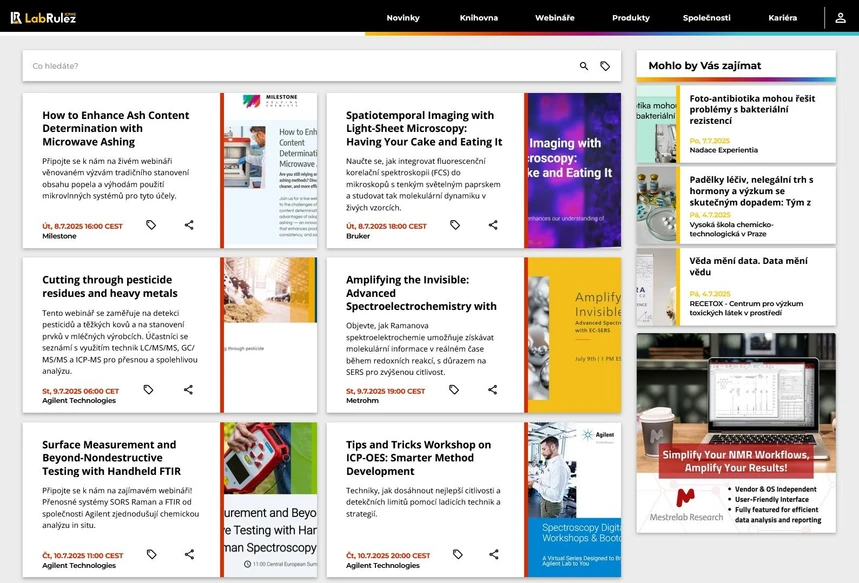The image size is (859, 583).
Task: Click date 'Čt, 10.7.2025 11:00 CEST'
Action: point(83,556)
